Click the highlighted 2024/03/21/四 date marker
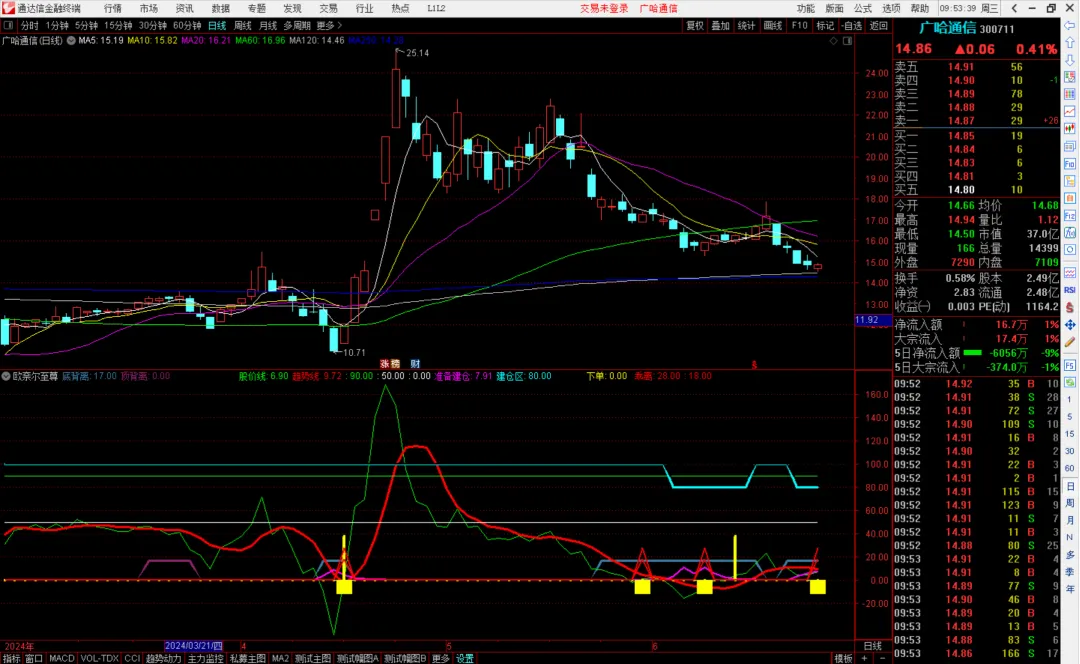 (x=194, y=646)
